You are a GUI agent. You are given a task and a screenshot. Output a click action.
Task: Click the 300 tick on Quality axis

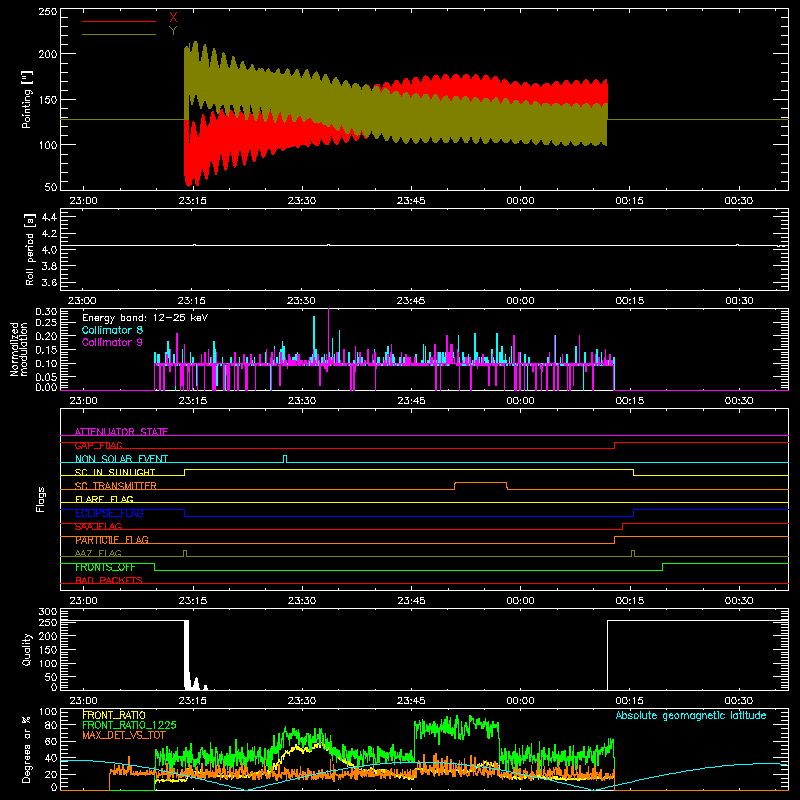(x=48, y=612)
